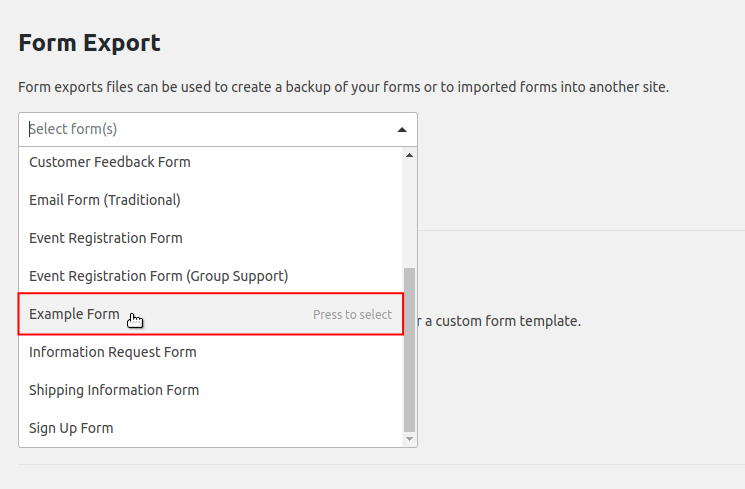Select Email Form (Traditional) from list
This screenshot has height=489, width=745.
105,200
